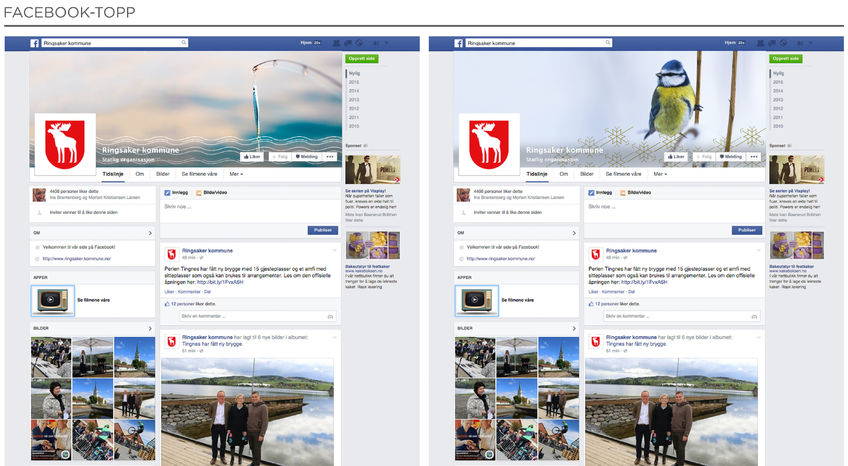Click three-dots more button on fishing-rod cover
Viewport: 848px width, 466px height.
click(x=330, y=157)
